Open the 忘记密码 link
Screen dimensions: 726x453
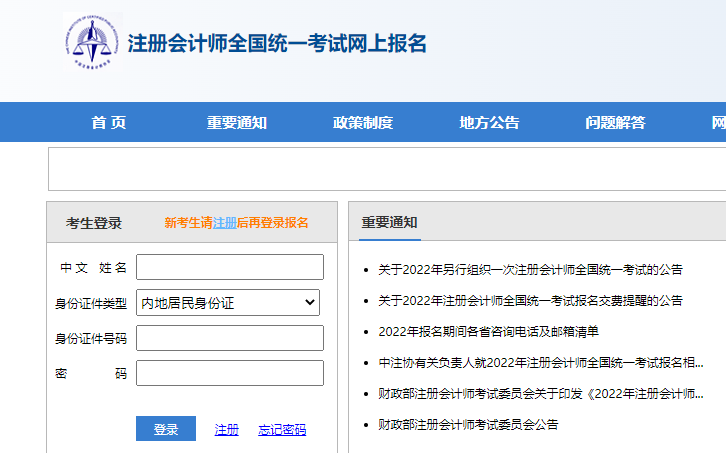[x=282, y=430]
